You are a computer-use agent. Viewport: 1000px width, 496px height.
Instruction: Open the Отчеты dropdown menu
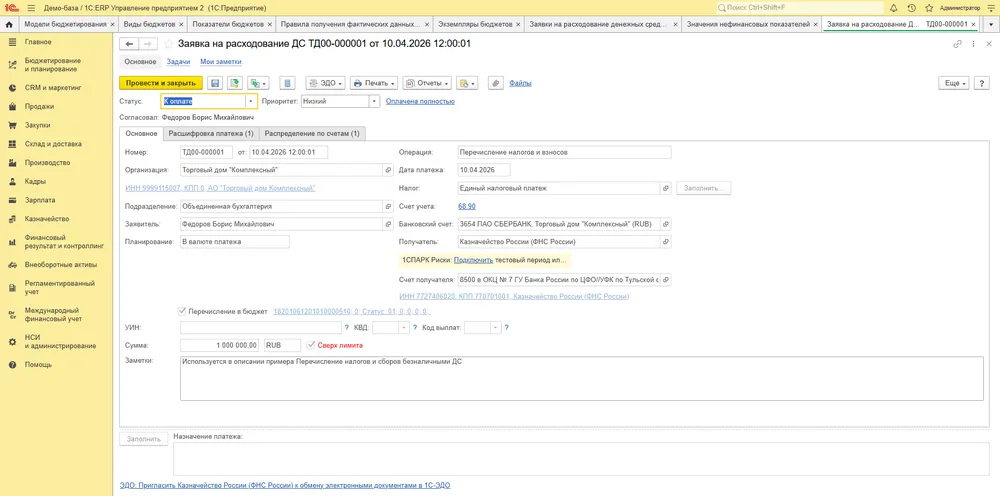(x=427, y=83)
